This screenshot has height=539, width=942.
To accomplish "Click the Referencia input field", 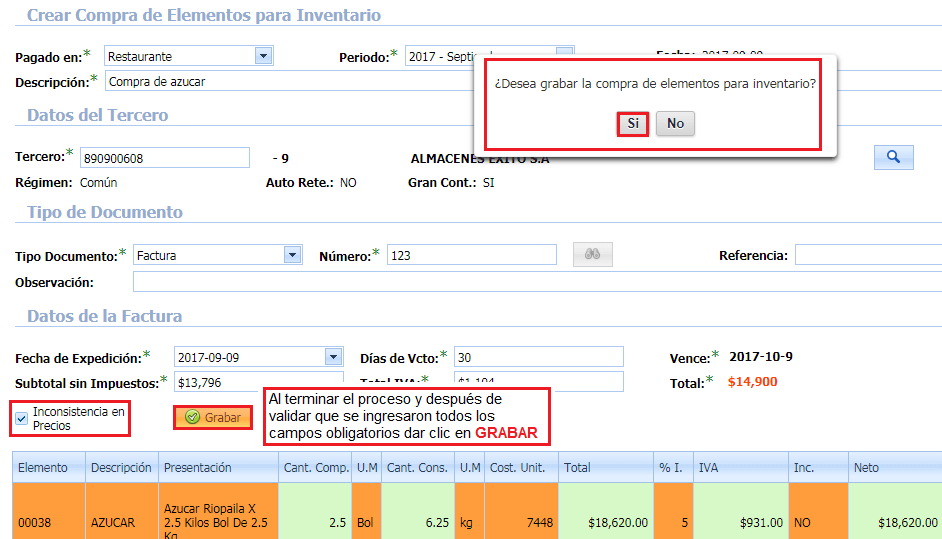I will 868,255.
